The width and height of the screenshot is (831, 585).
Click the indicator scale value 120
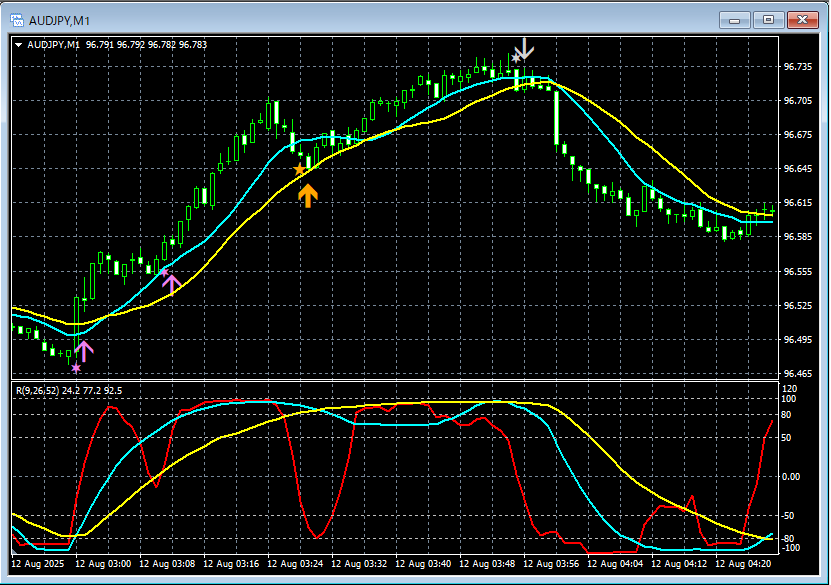click(789, 389)
